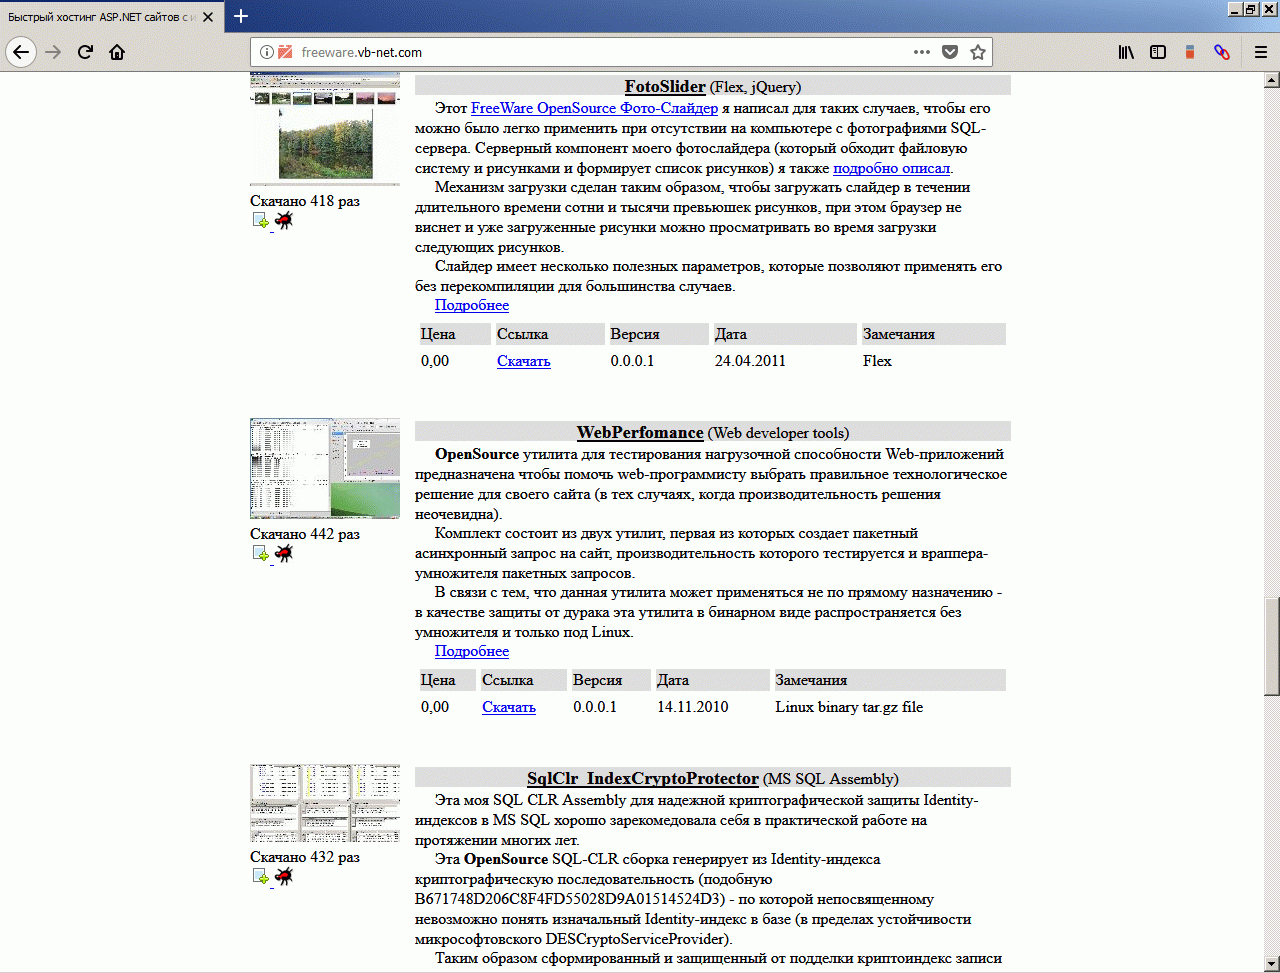Open a new browser tab
1280x973 pixels.
pos(241,16)
